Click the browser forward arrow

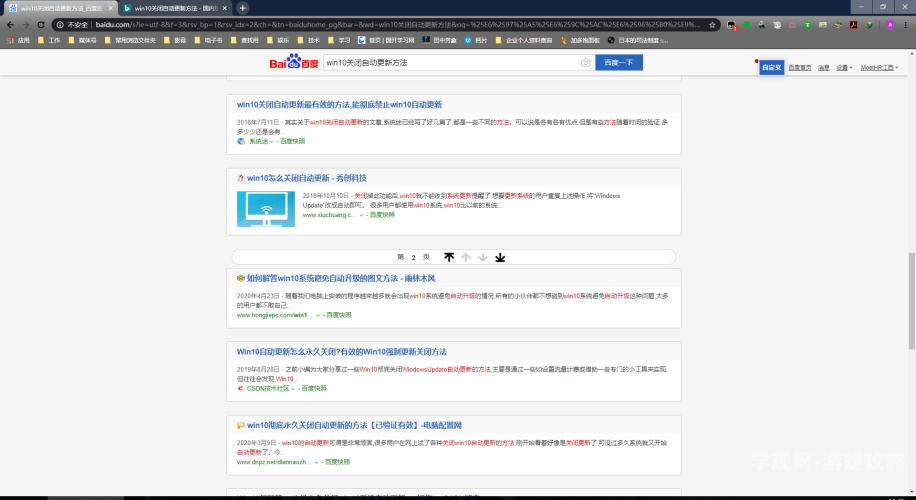pos(25,25)
